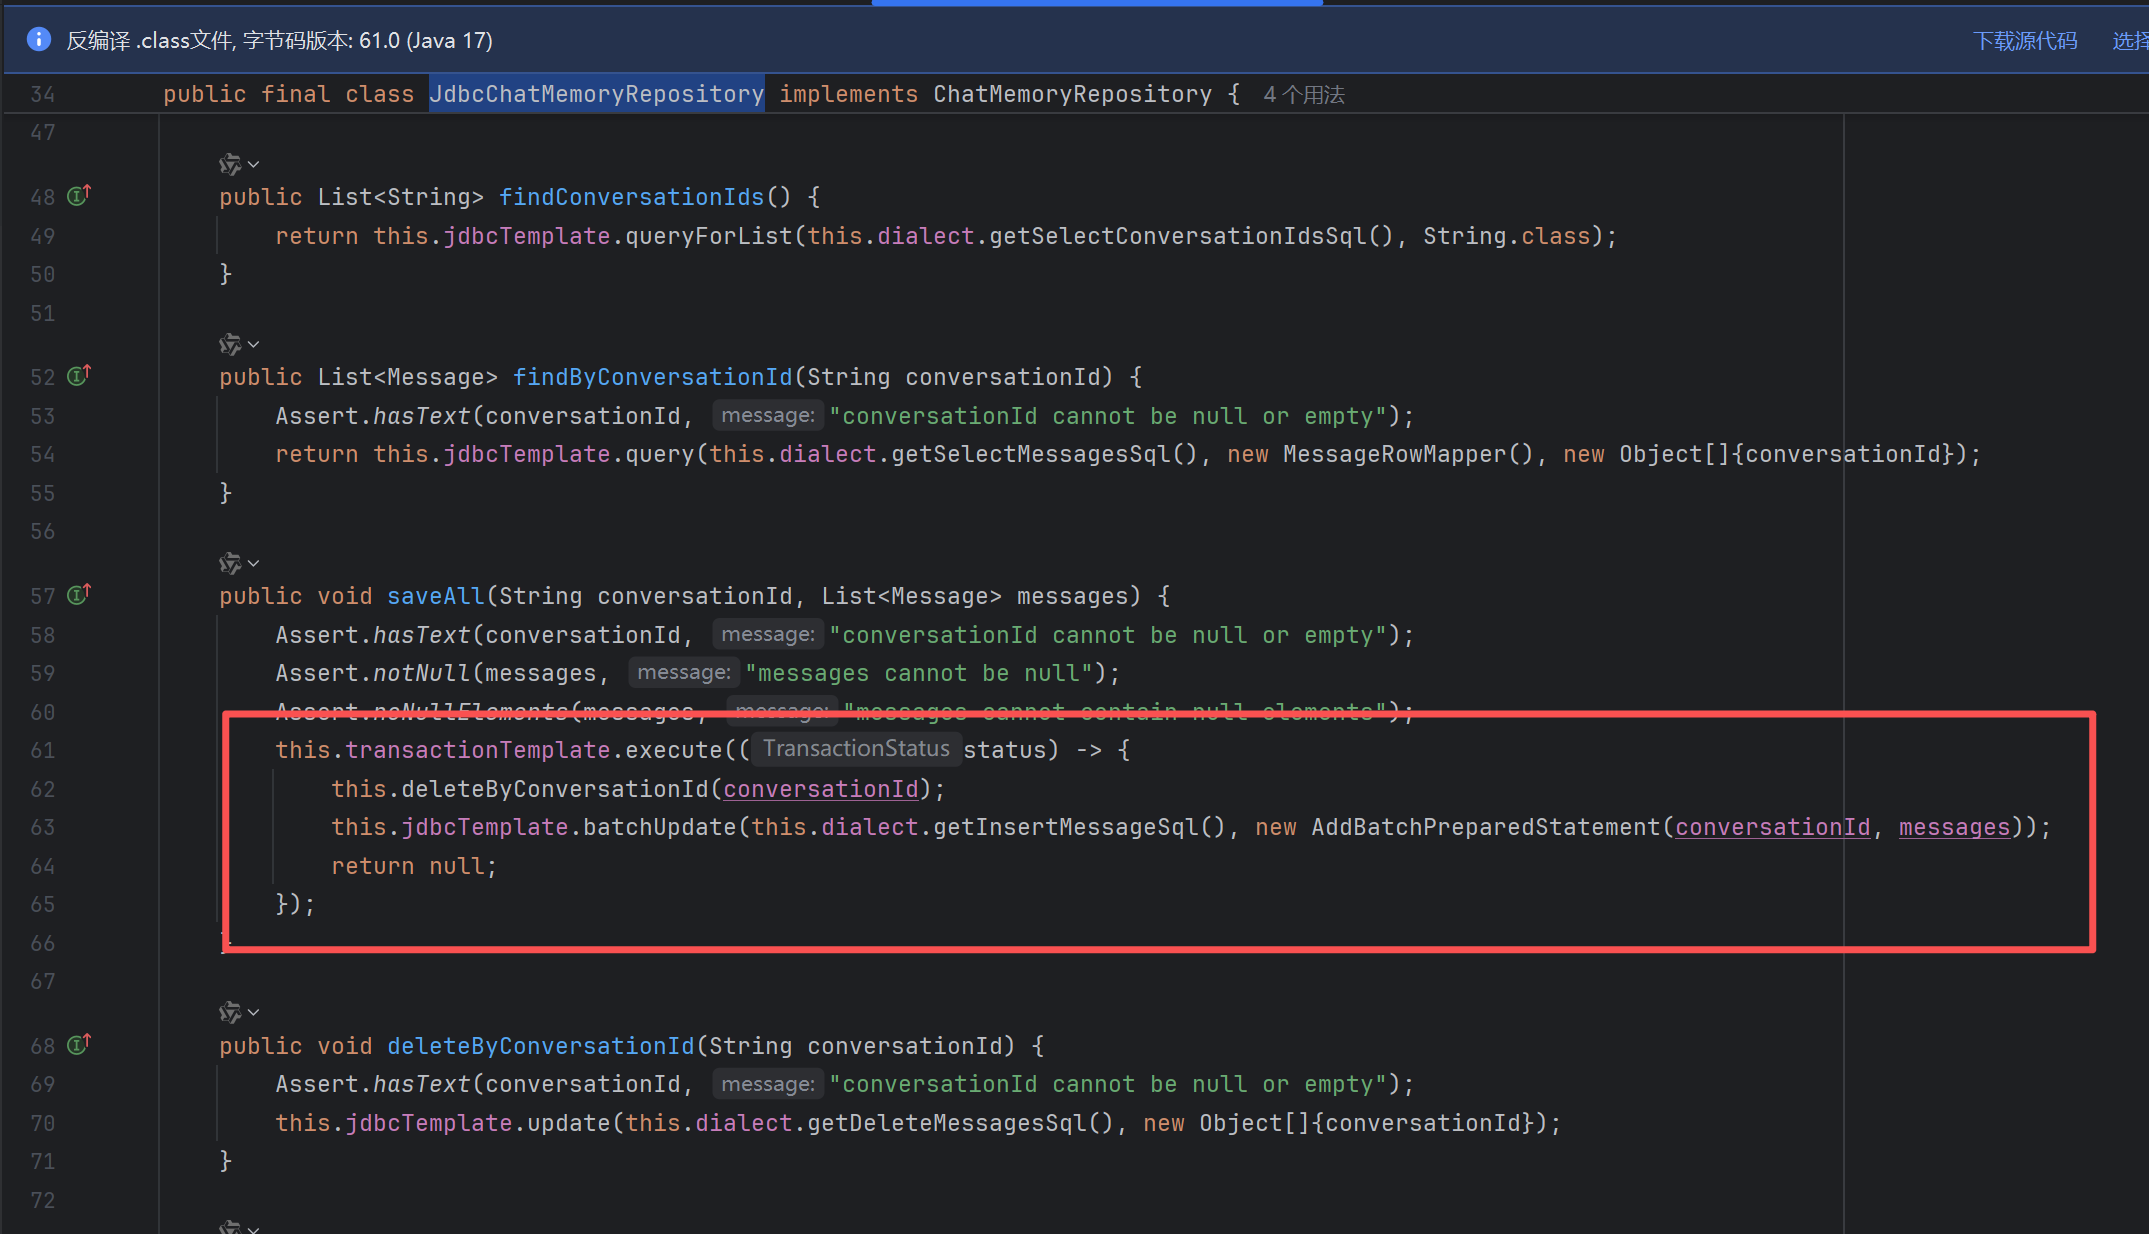2149x1234 pixels.
Task: Click the saveAll method name
Action: pyautogui.click(x=435, y=597)
